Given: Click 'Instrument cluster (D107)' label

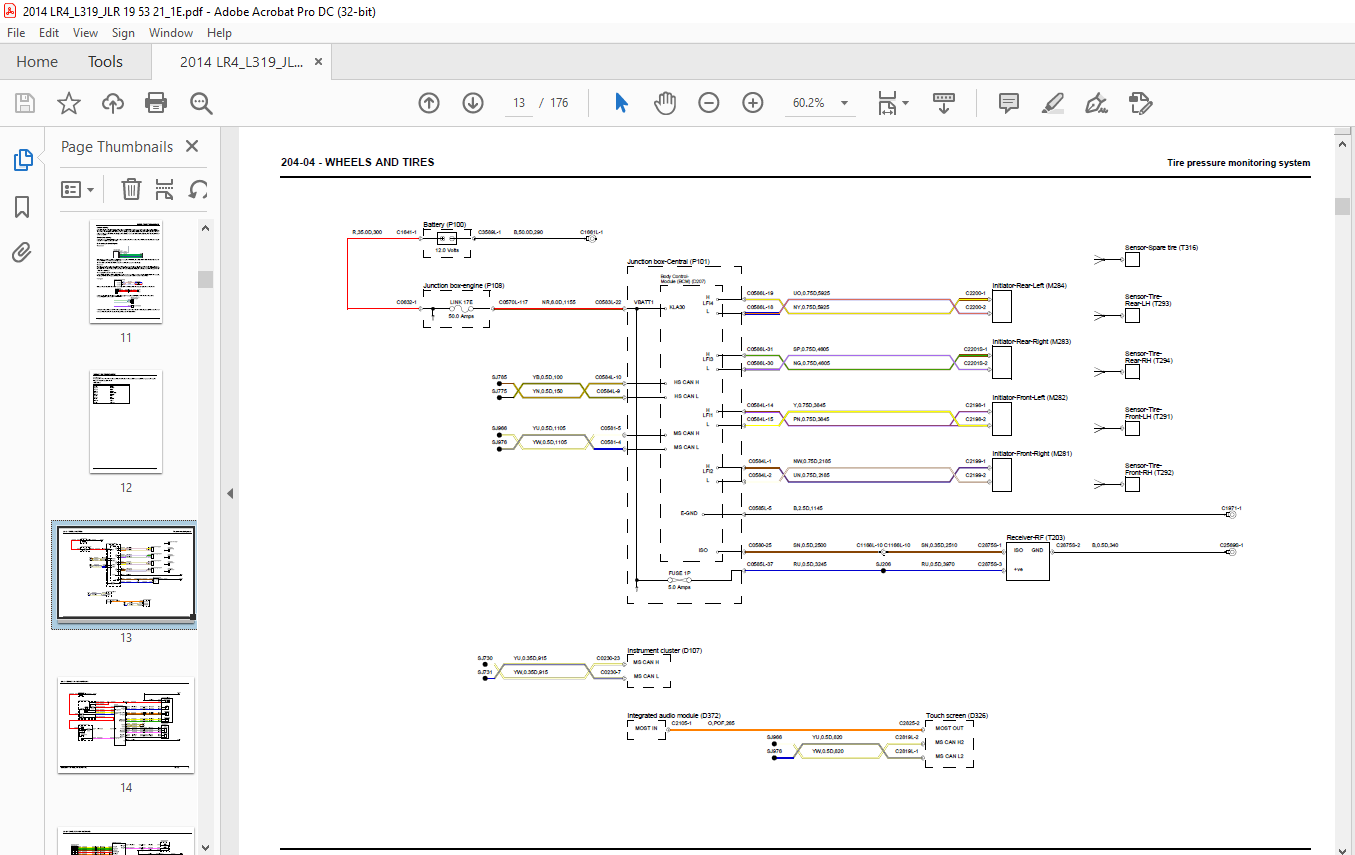Looking at the screenshot, I should (x=664, y=651).
